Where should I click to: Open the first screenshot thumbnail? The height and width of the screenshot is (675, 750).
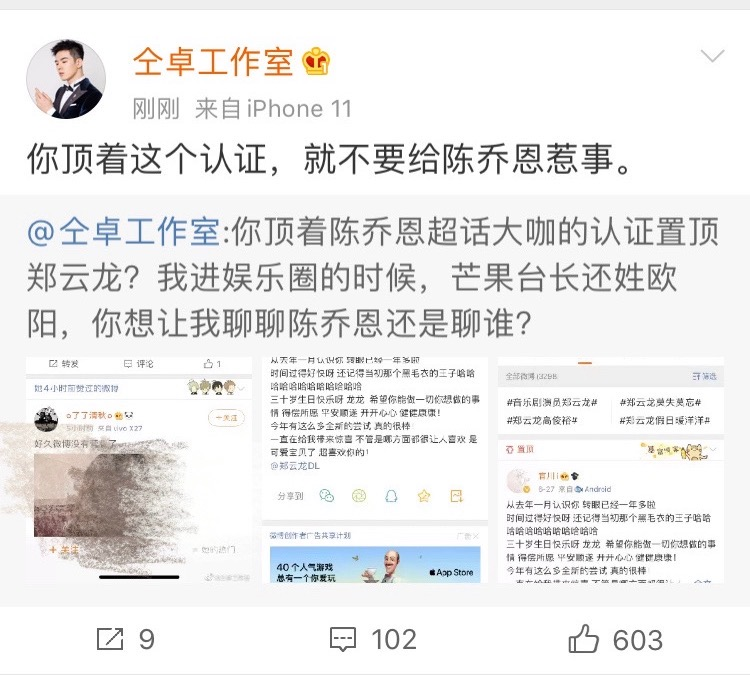pos(139,470)
